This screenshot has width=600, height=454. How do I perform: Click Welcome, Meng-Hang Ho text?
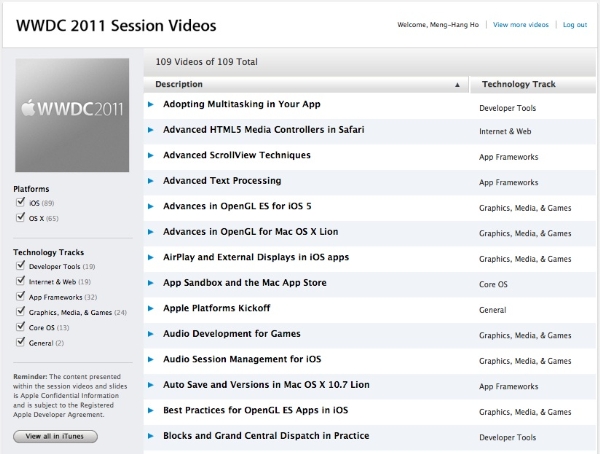438,25
